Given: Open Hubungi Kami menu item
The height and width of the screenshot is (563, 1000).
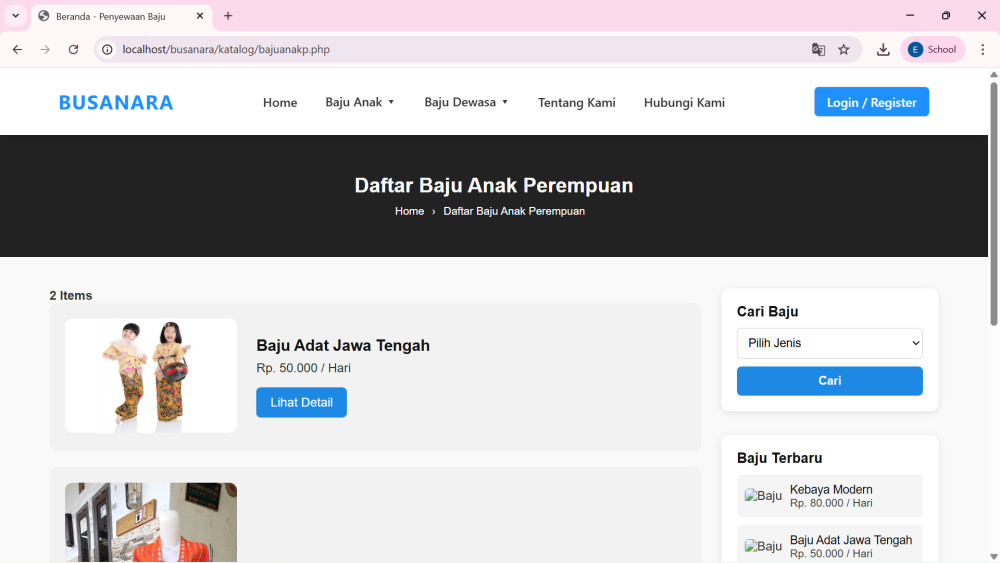Looking at the screenshot, I should (x=684, y=102).
